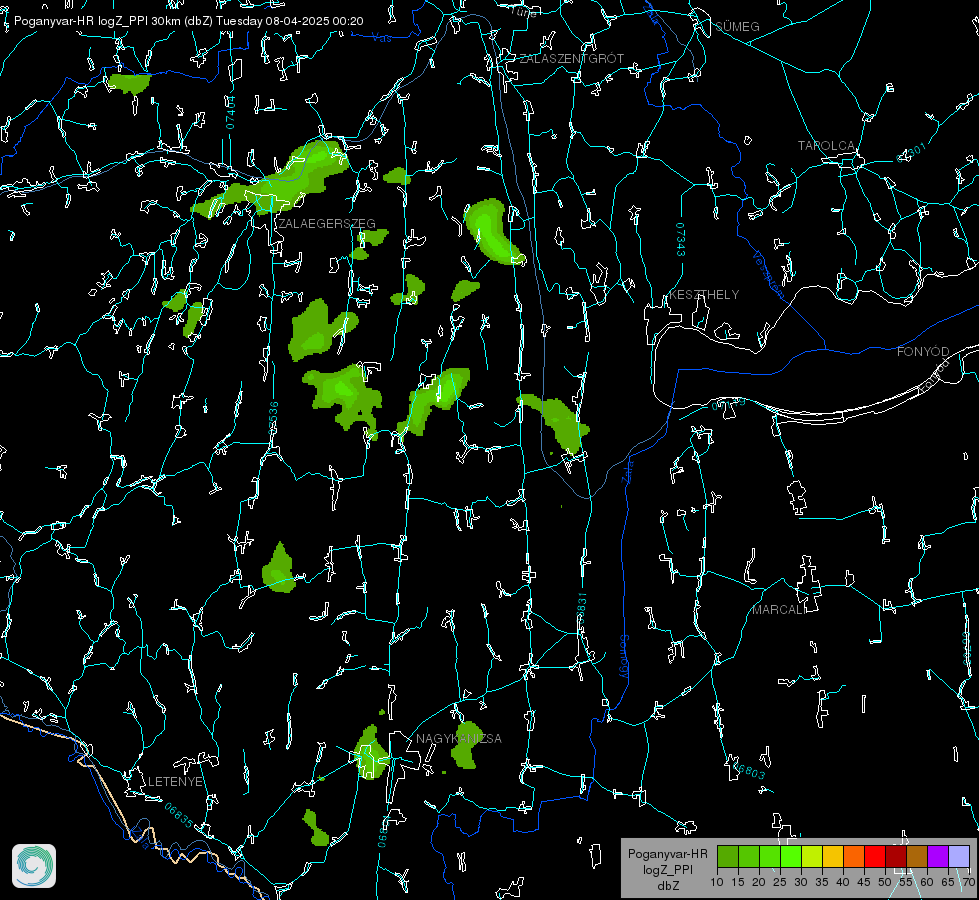Click the KESZTHELY city label
The height and width of the screenshot is (900, 979).
[x=704, y=294]
